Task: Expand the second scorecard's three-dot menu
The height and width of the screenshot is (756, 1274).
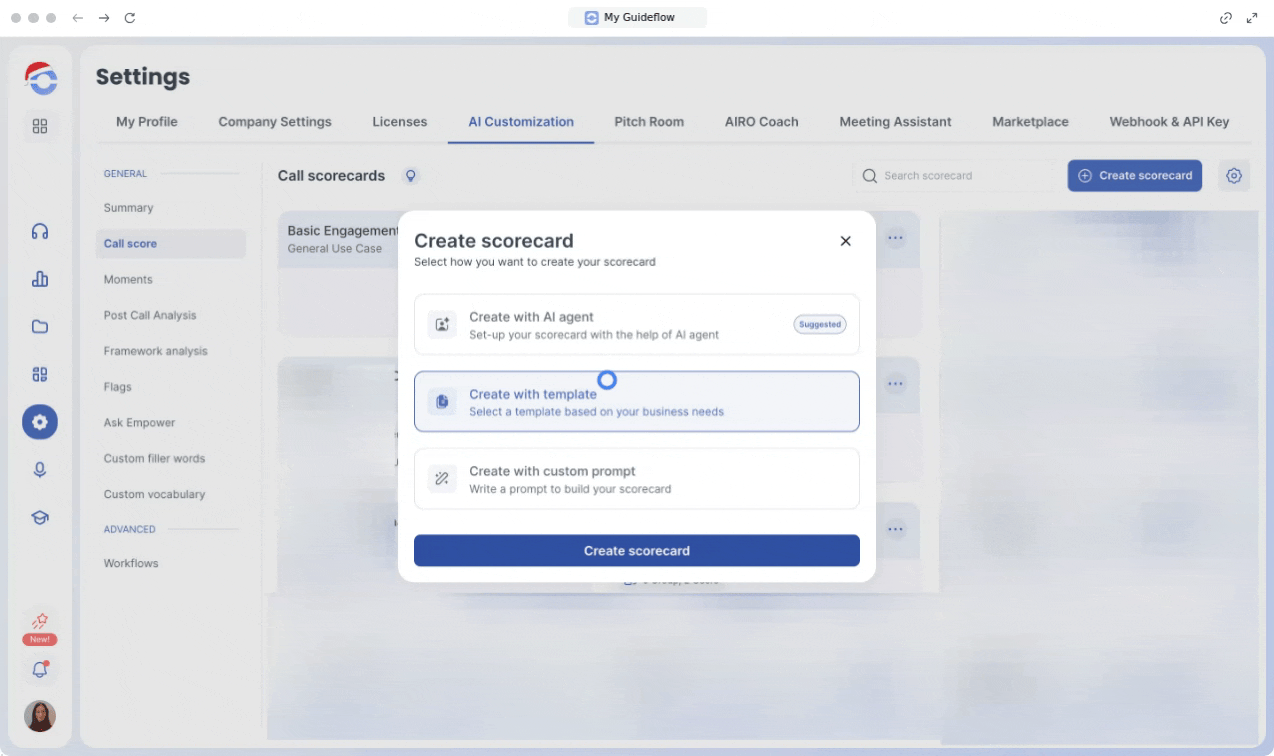Action: [895, 383]
